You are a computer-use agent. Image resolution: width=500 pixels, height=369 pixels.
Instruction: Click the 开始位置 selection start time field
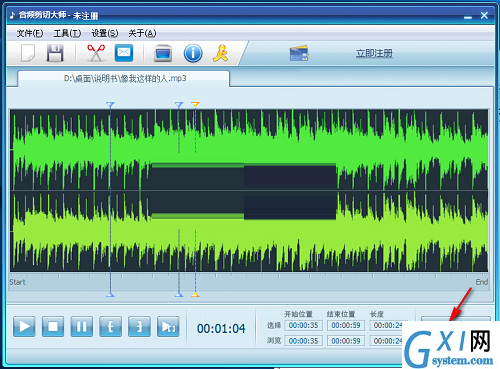tap(303, 325)
